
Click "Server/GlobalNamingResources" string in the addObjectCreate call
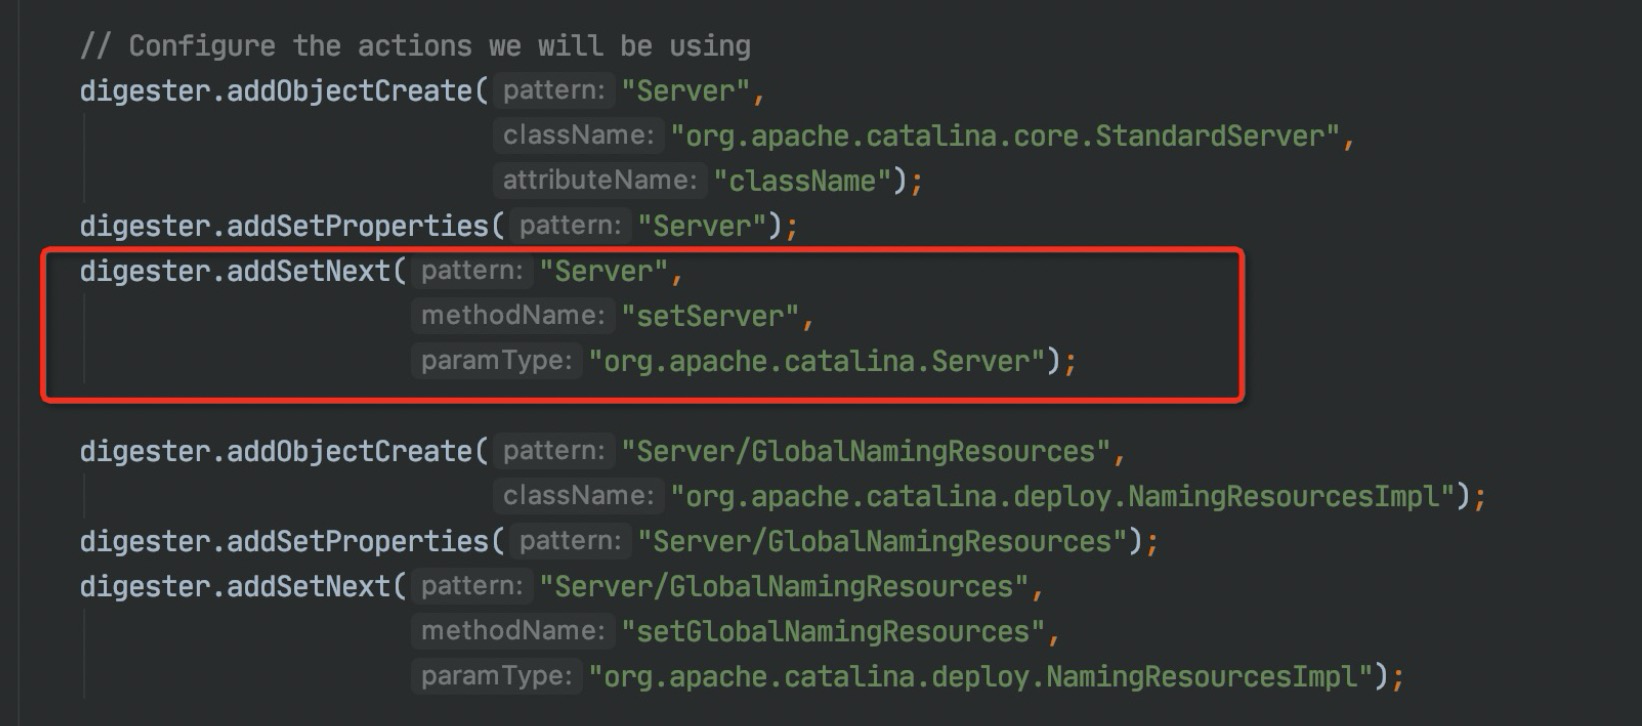pos(866,451)
